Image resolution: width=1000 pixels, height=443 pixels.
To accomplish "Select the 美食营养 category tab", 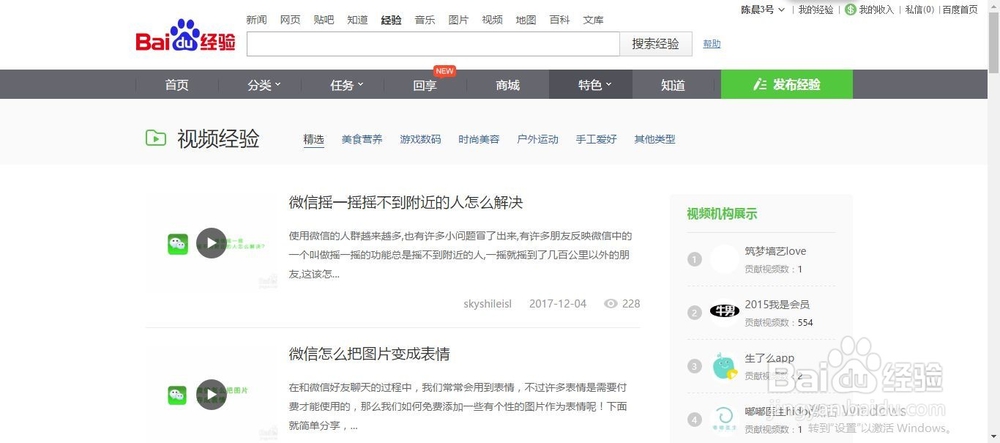I will tap(362, 140).
